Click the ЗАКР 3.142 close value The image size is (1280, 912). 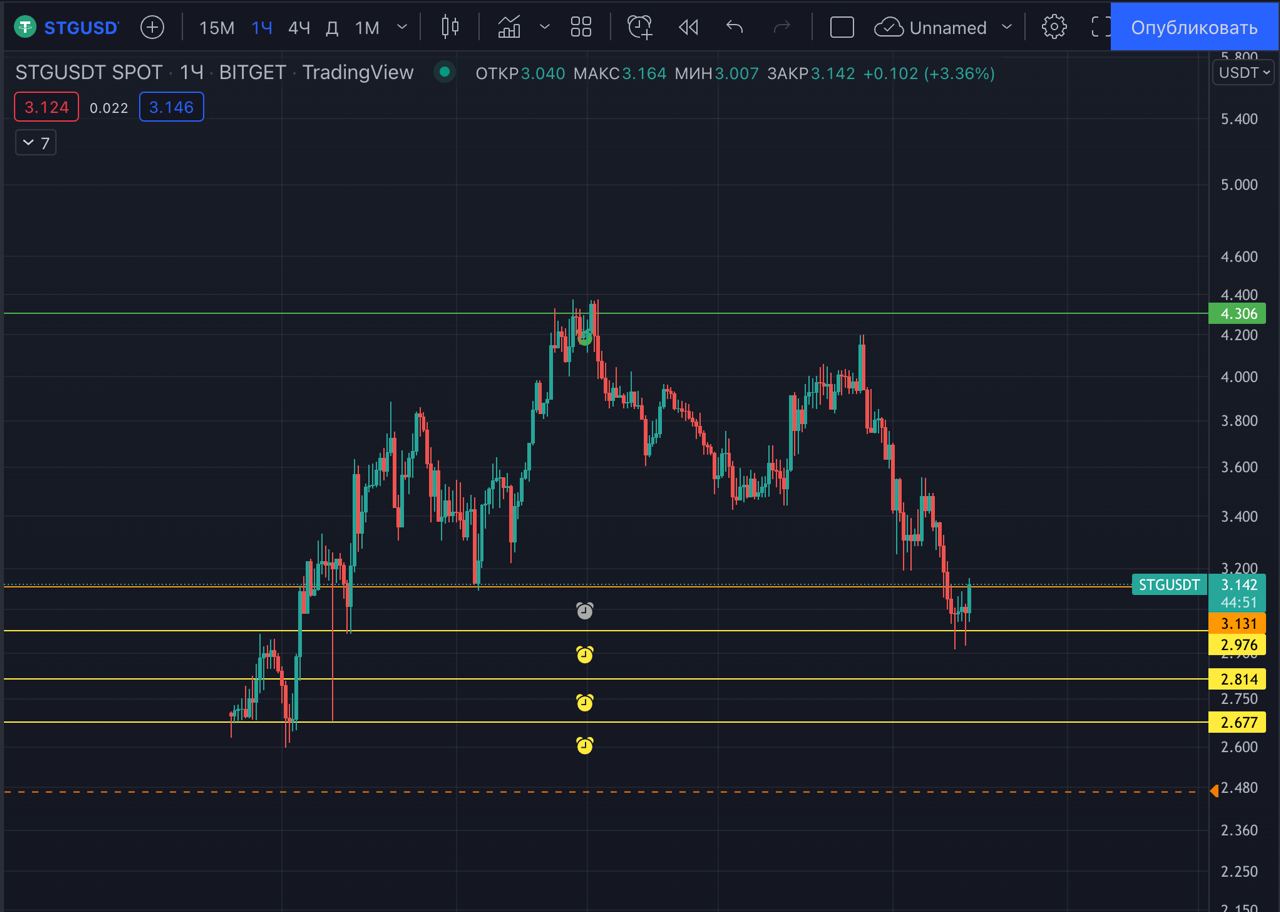coord(811,73)
